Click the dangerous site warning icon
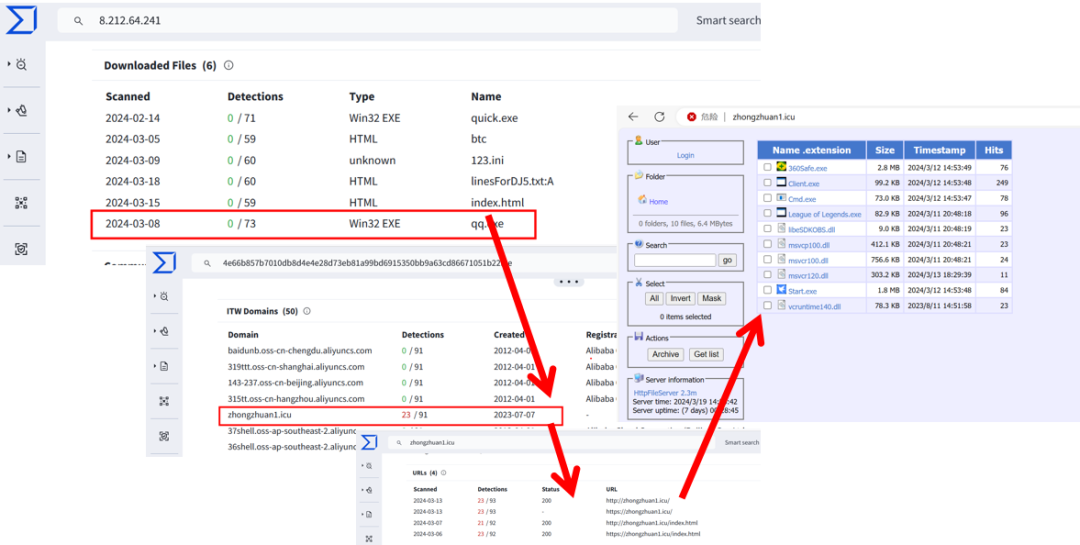The image size is (1080, 545). [692, 117]
